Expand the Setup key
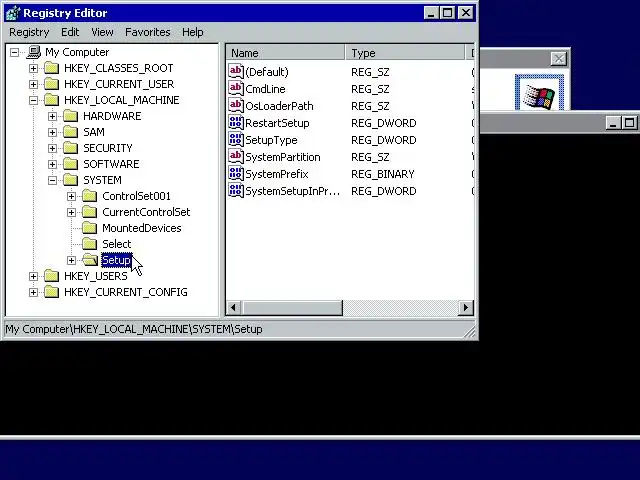This screenshot has width=640, height=480. pos(71,260)
